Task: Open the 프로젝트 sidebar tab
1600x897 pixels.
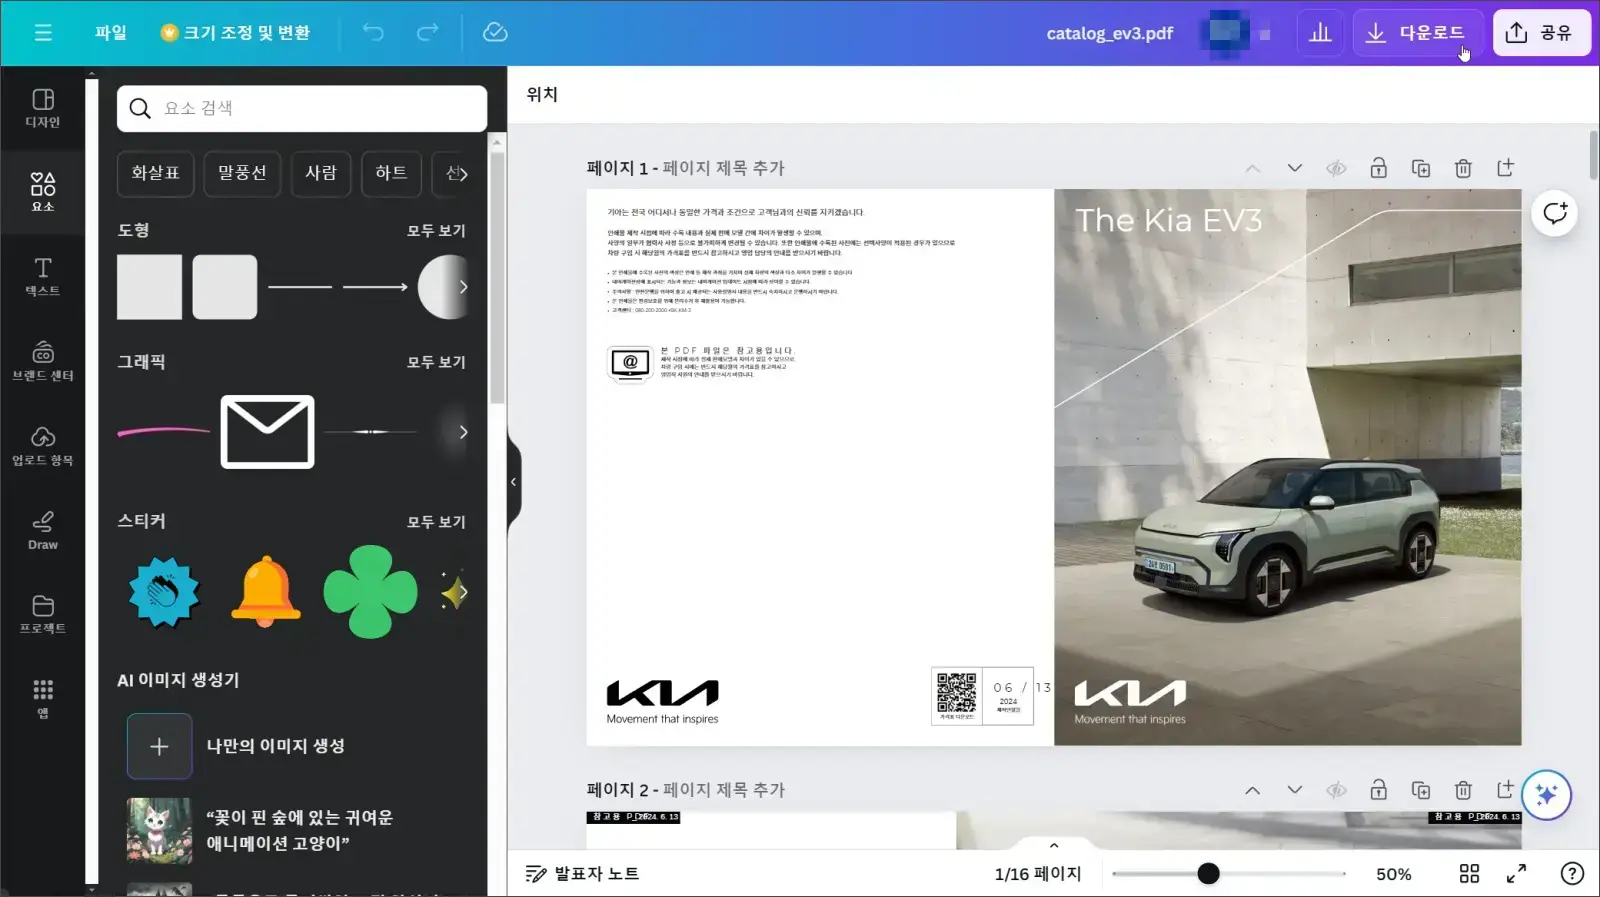Action: (x=43, y=614)
